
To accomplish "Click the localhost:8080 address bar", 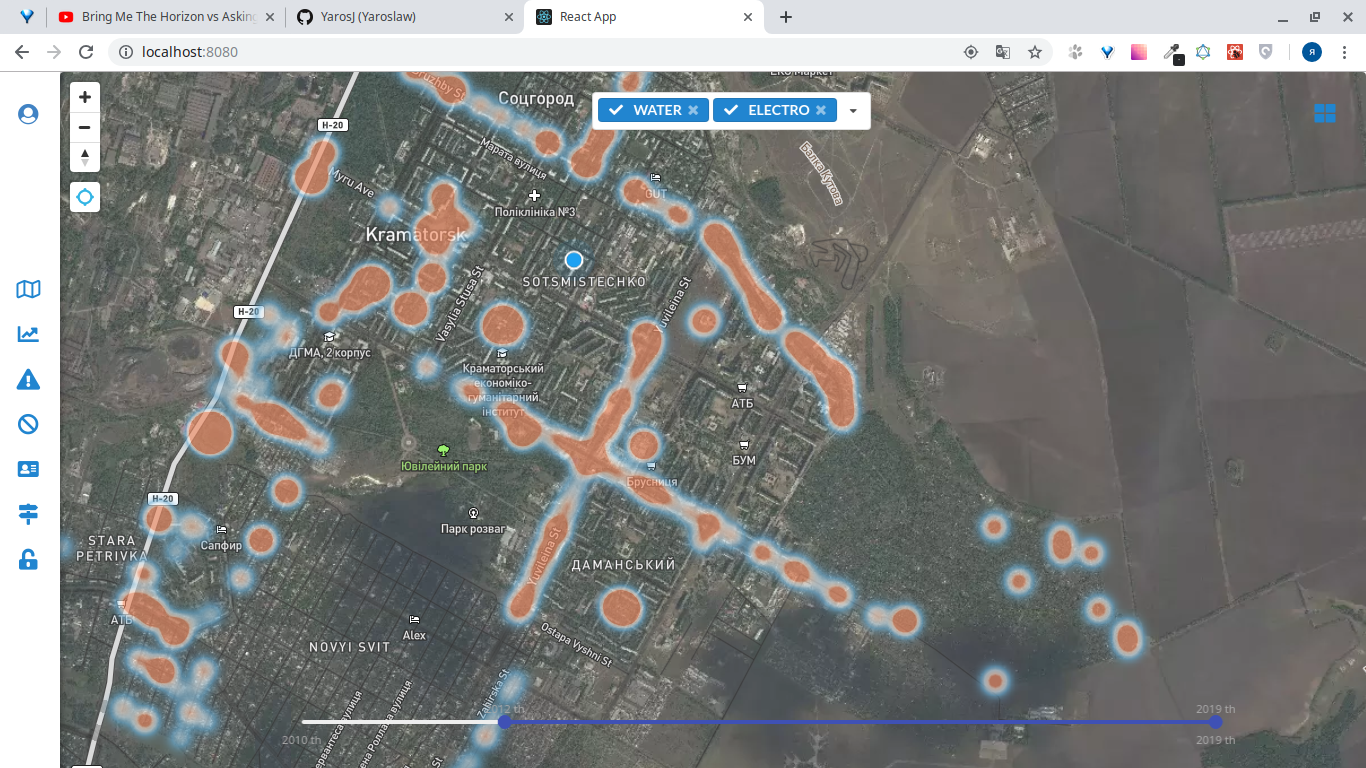I will pyautogui.click(x=540, y=52).
